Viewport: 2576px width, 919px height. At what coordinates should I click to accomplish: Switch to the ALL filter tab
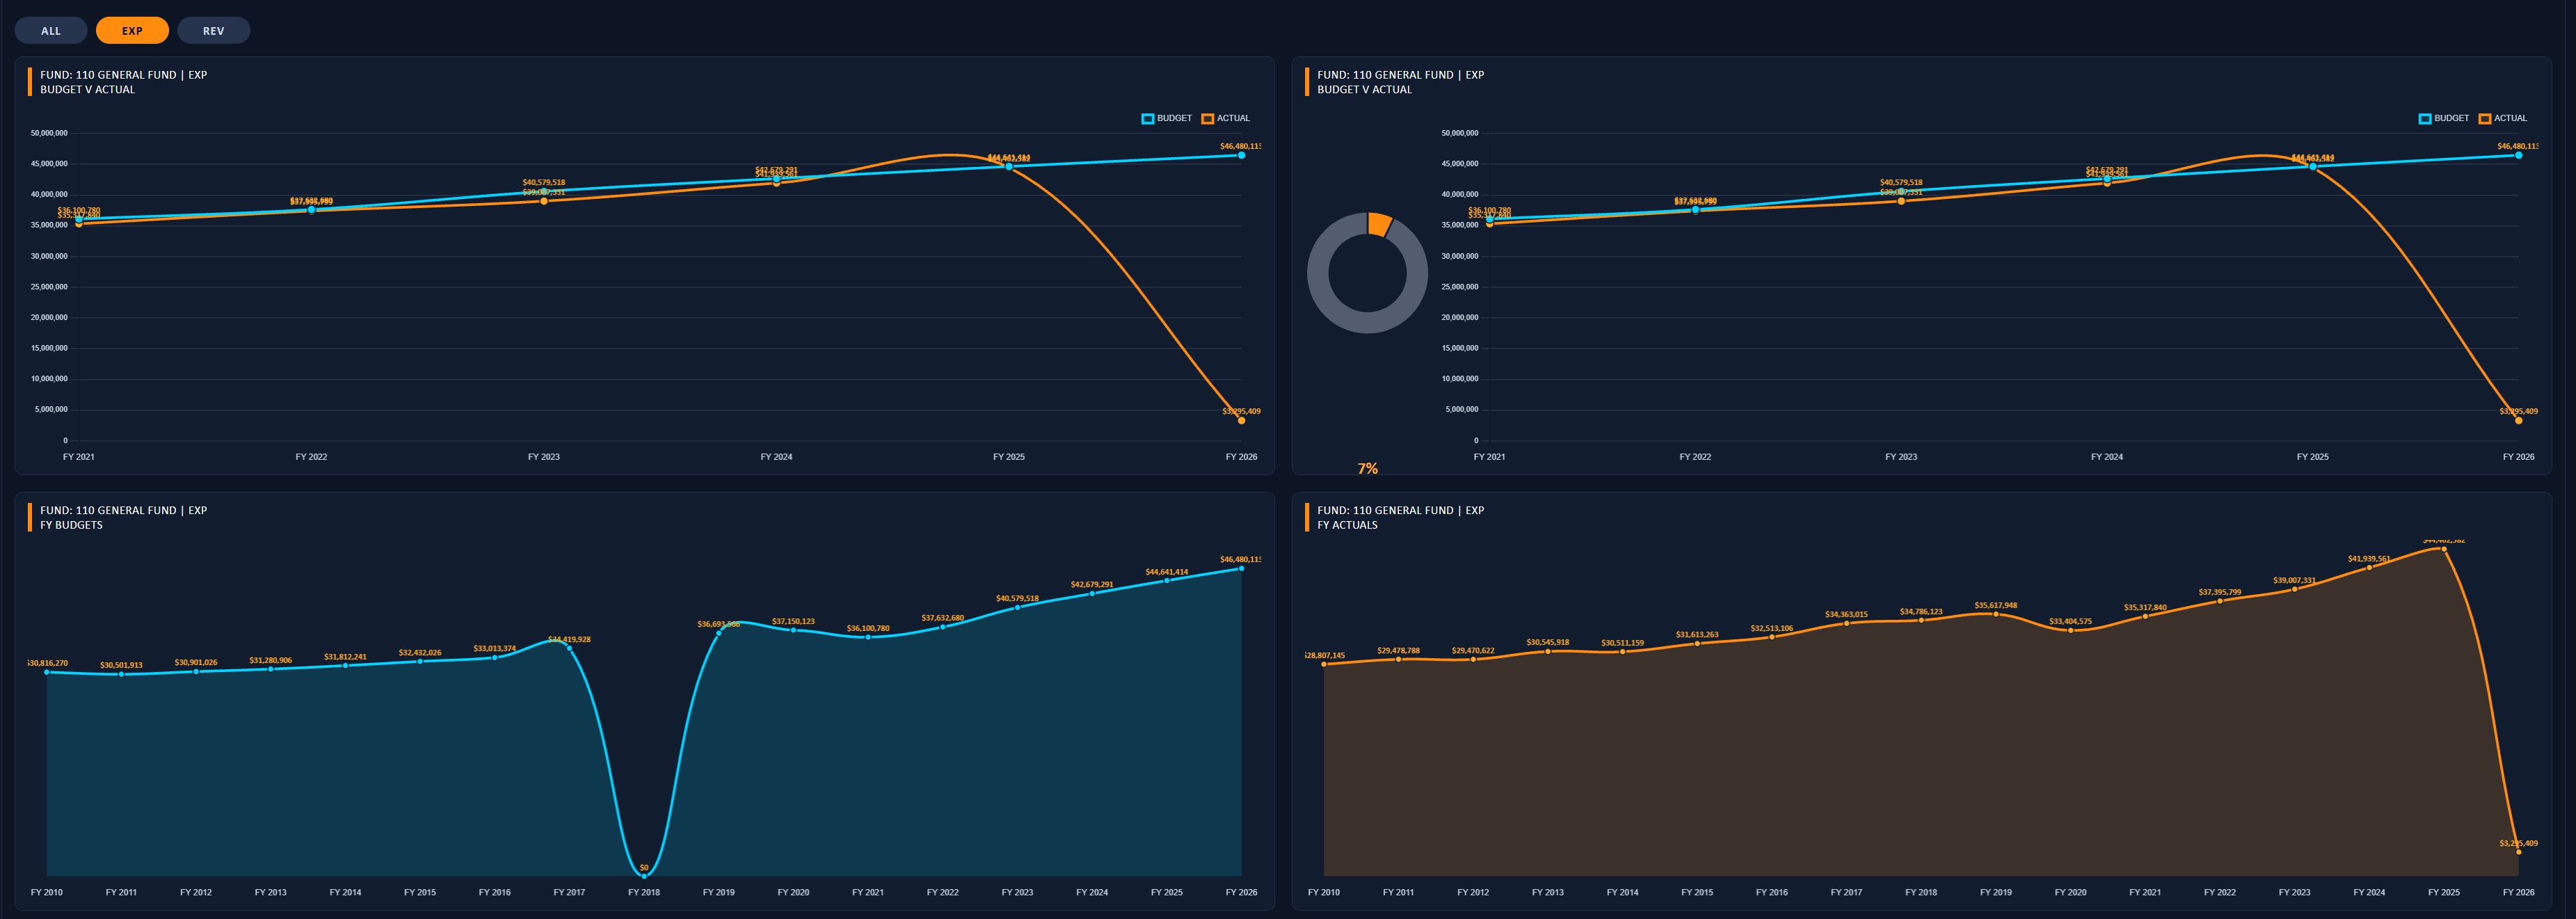(51, 31)
